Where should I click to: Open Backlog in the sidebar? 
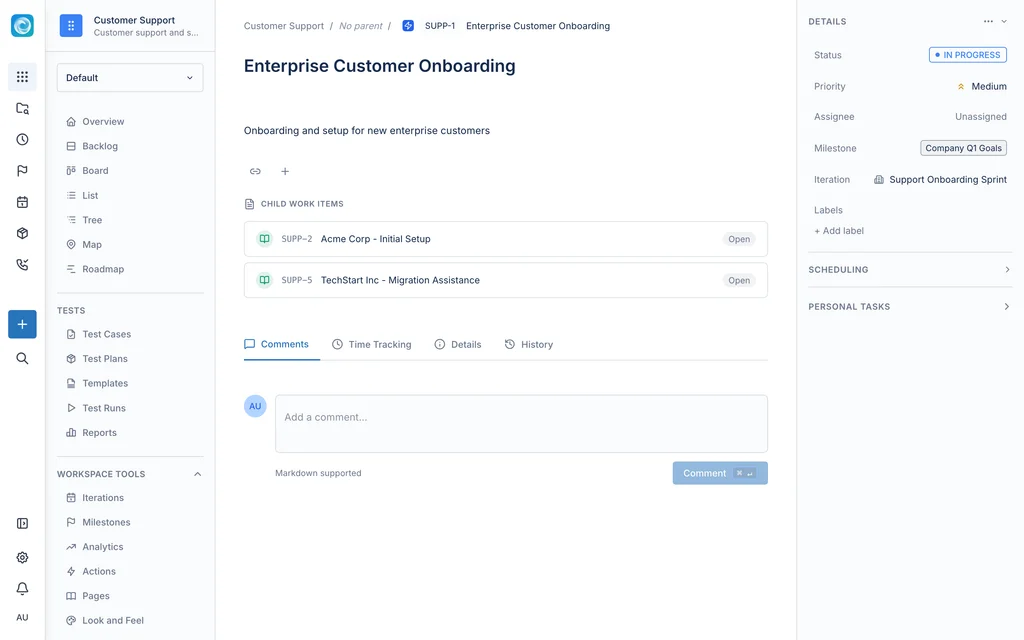coord(99,146)
